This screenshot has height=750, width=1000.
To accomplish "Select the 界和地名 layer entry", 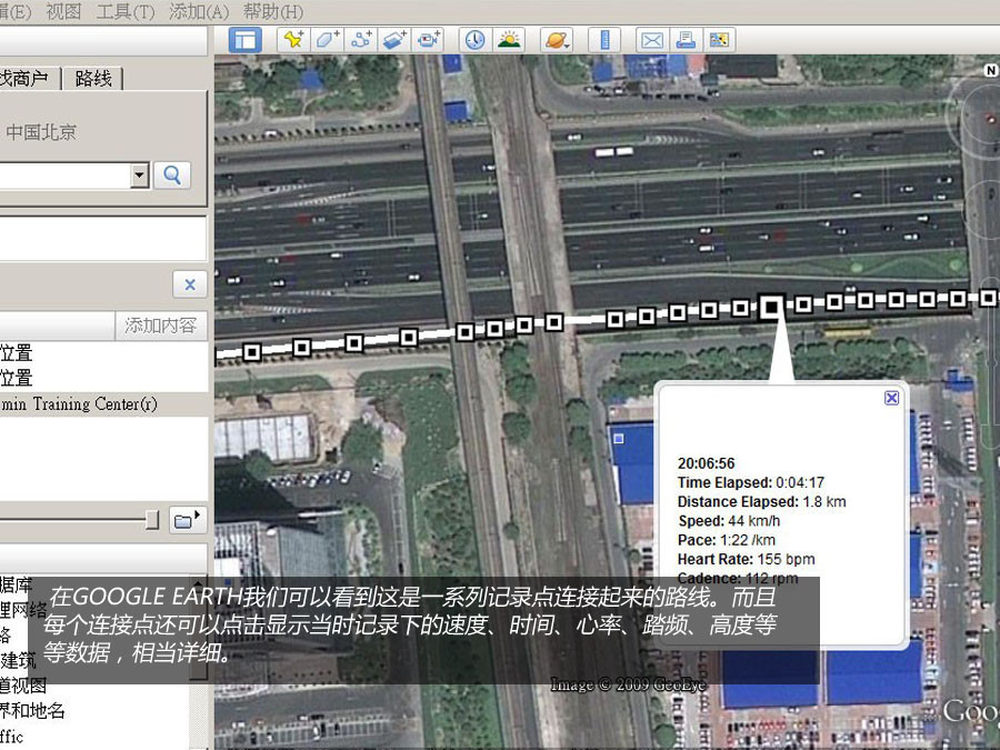I will pyautogui.click(x=32, y=710).
